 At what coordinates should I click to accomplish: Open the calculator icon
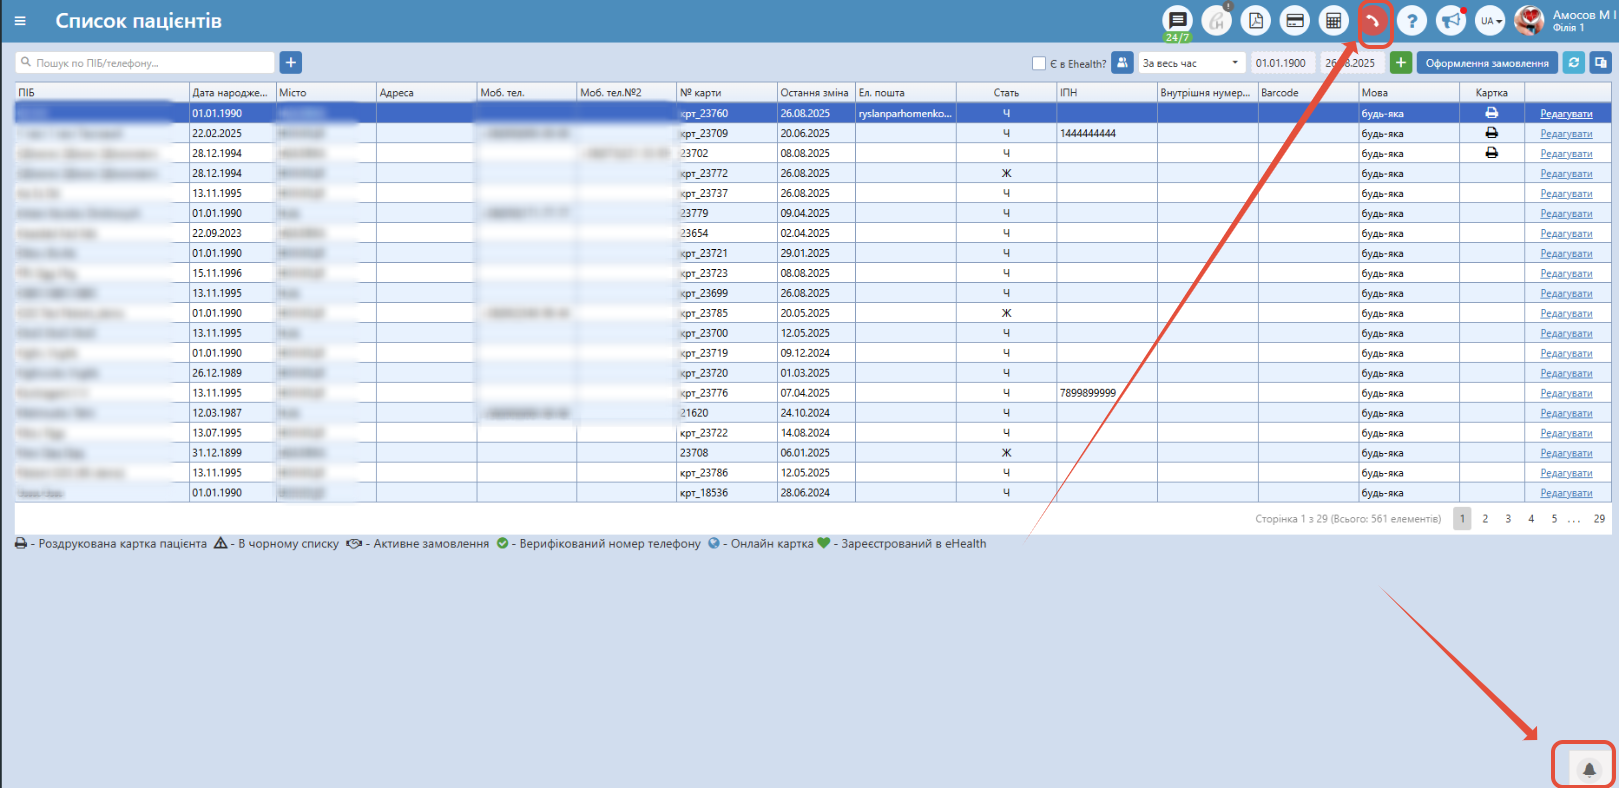[1333, 21]
